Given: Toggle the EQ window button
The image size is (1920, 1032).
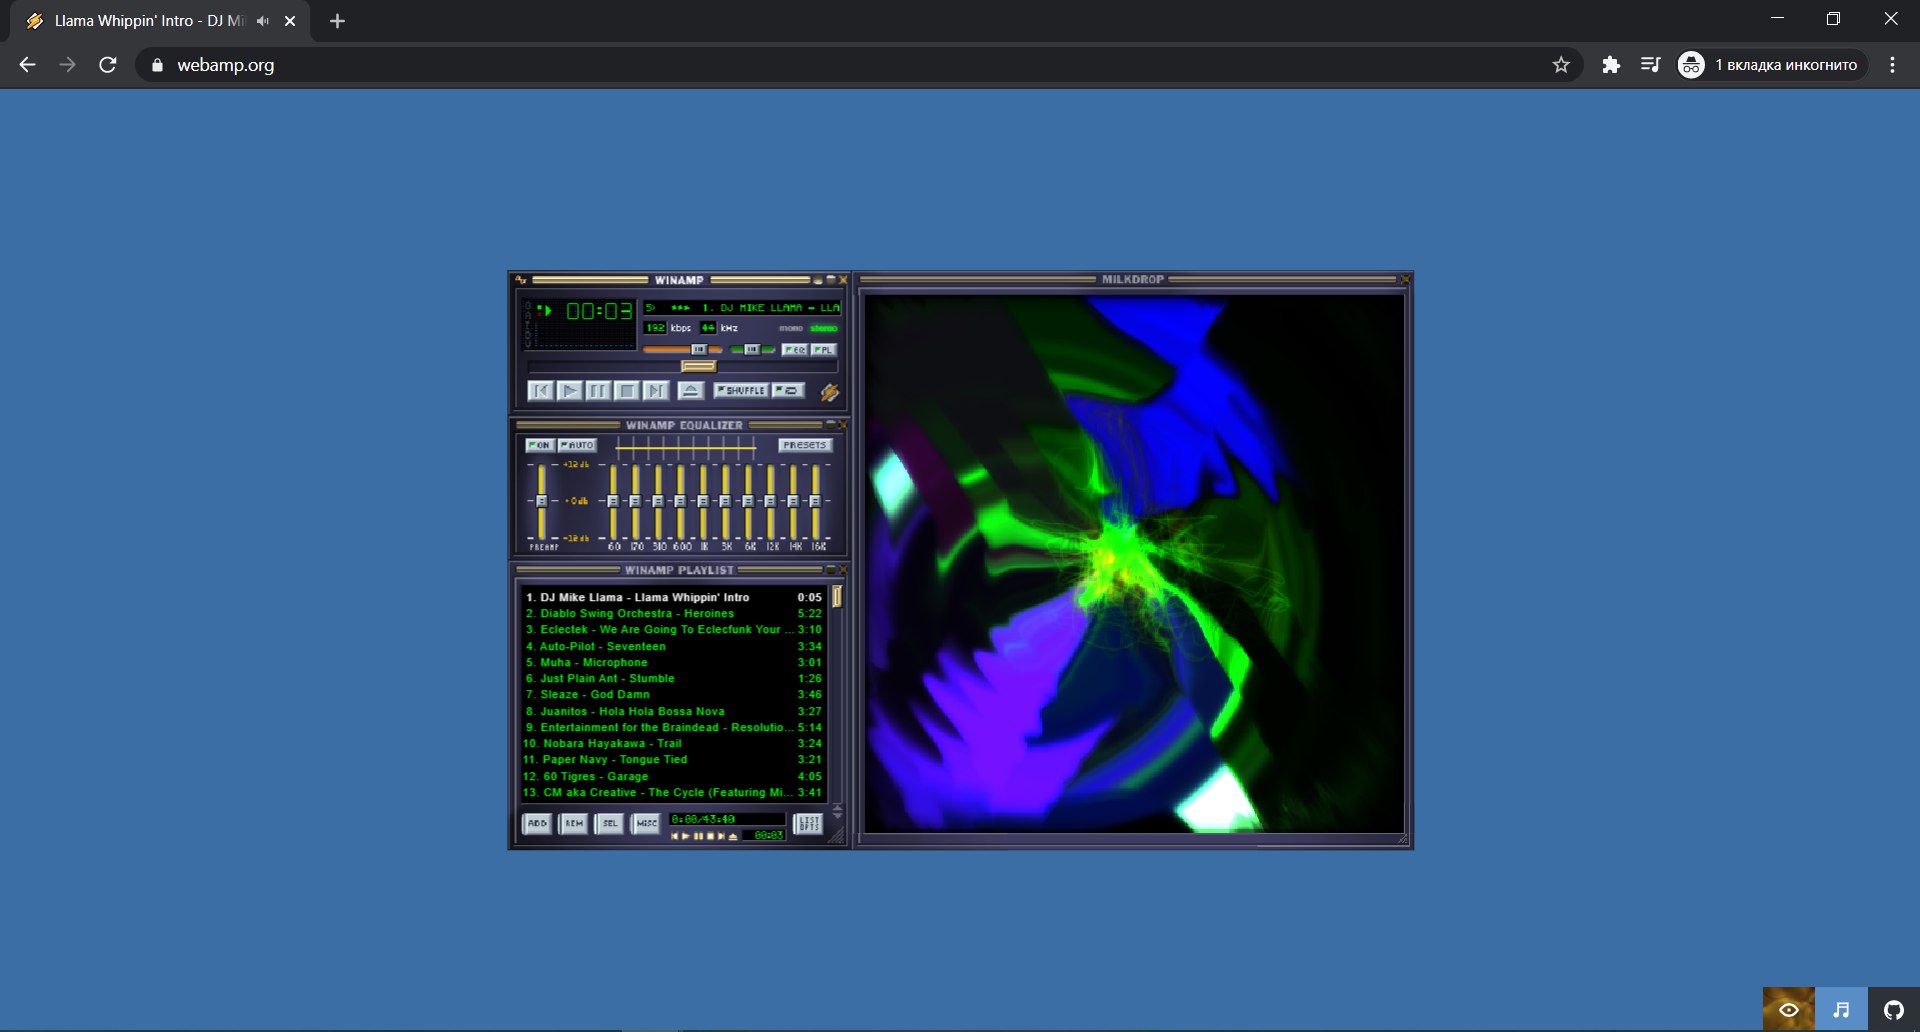Looking at the screenshot, I should click(795, 349).
